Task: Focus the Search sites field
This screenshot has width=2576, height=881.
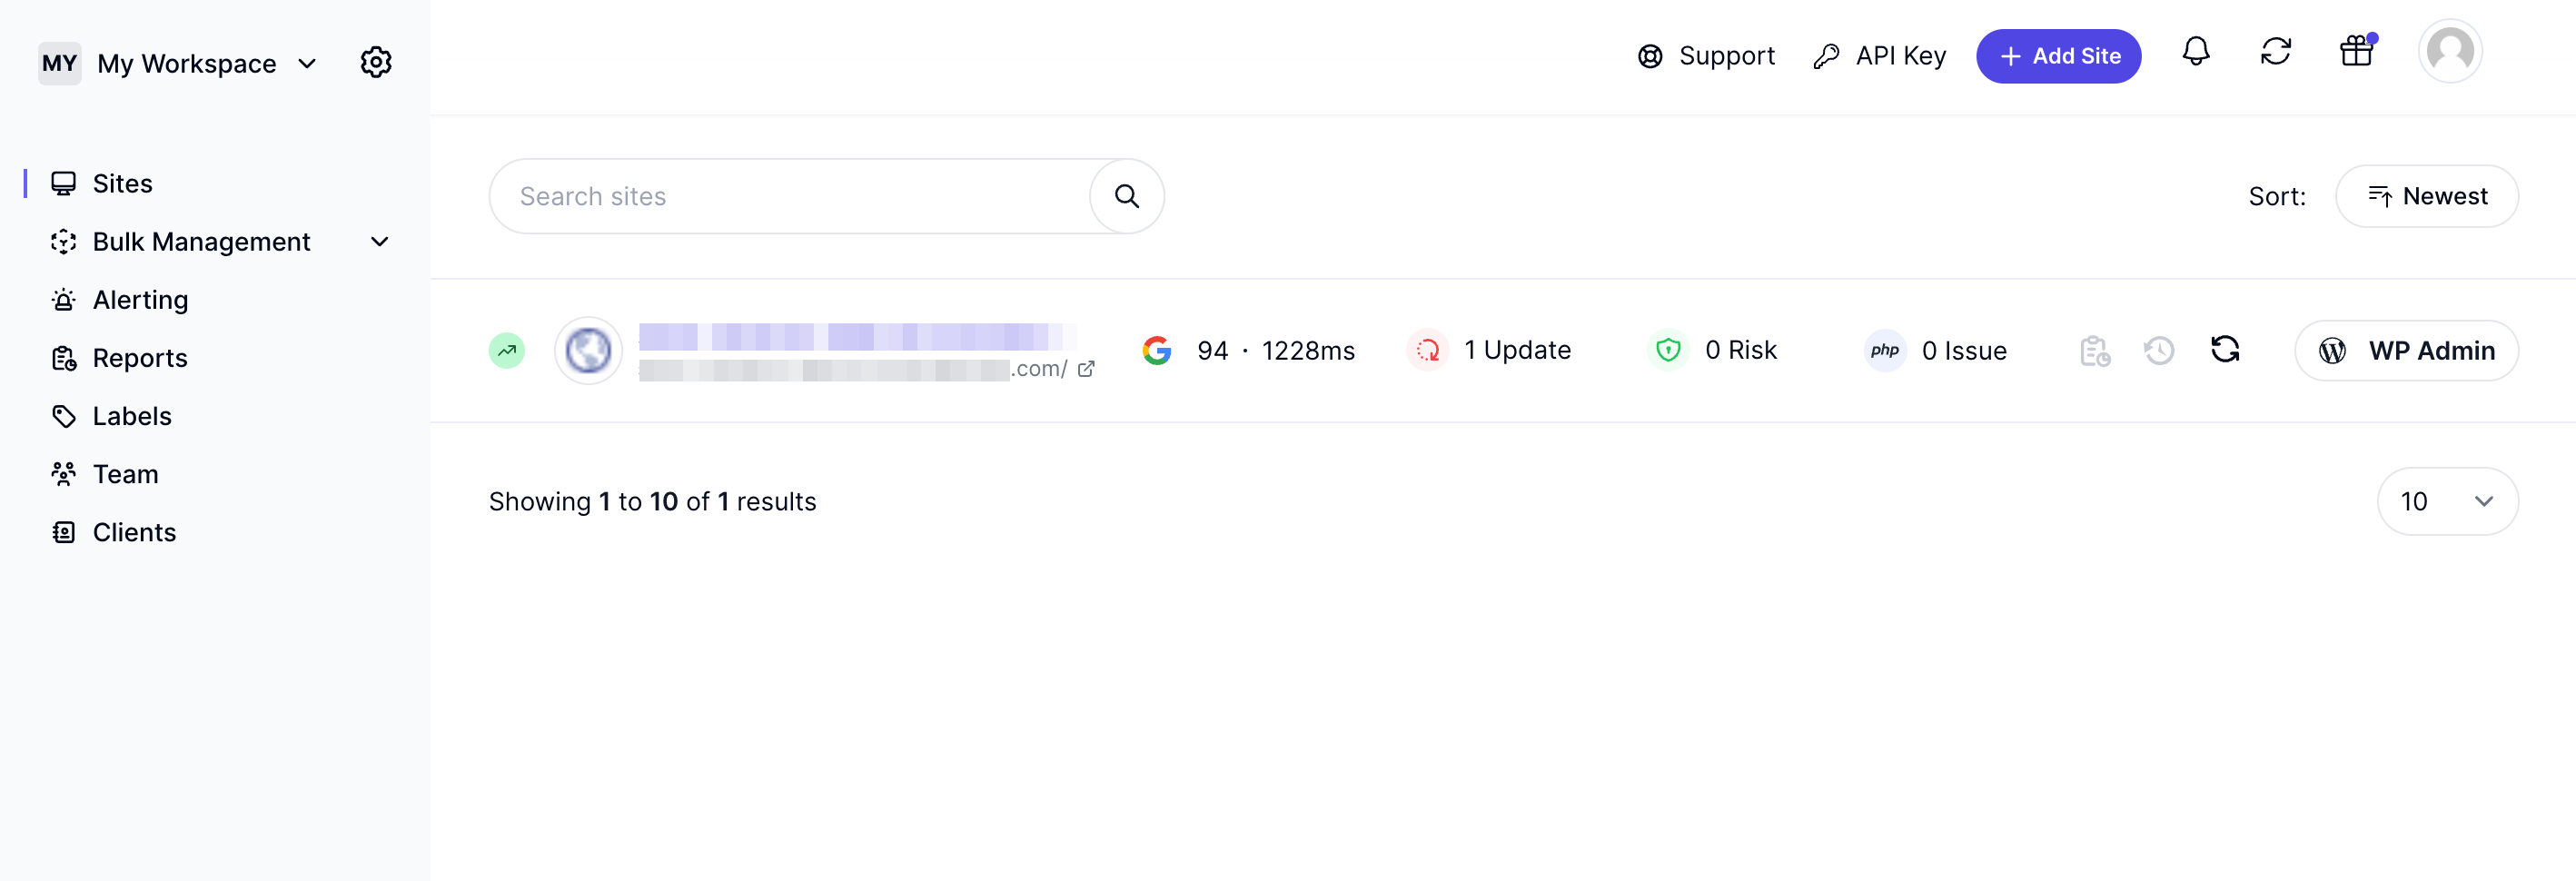Action: [790, 196]
